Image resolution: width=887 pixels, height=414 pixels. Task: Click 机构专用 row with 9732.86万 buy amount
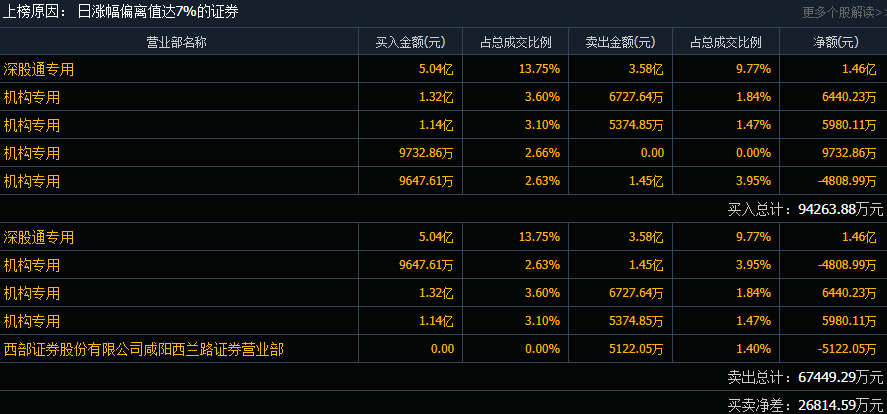click(444, 153)
